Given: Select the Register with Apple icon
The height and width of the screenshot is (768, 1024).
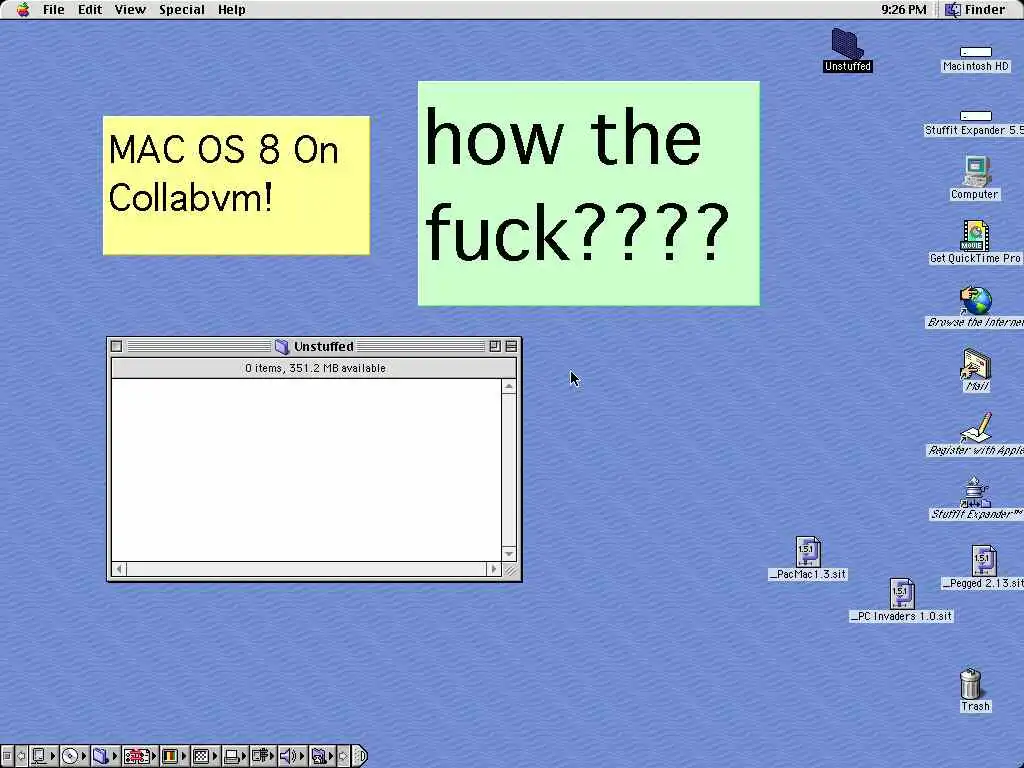Looking at the screenshot, I should pos(976,428).
